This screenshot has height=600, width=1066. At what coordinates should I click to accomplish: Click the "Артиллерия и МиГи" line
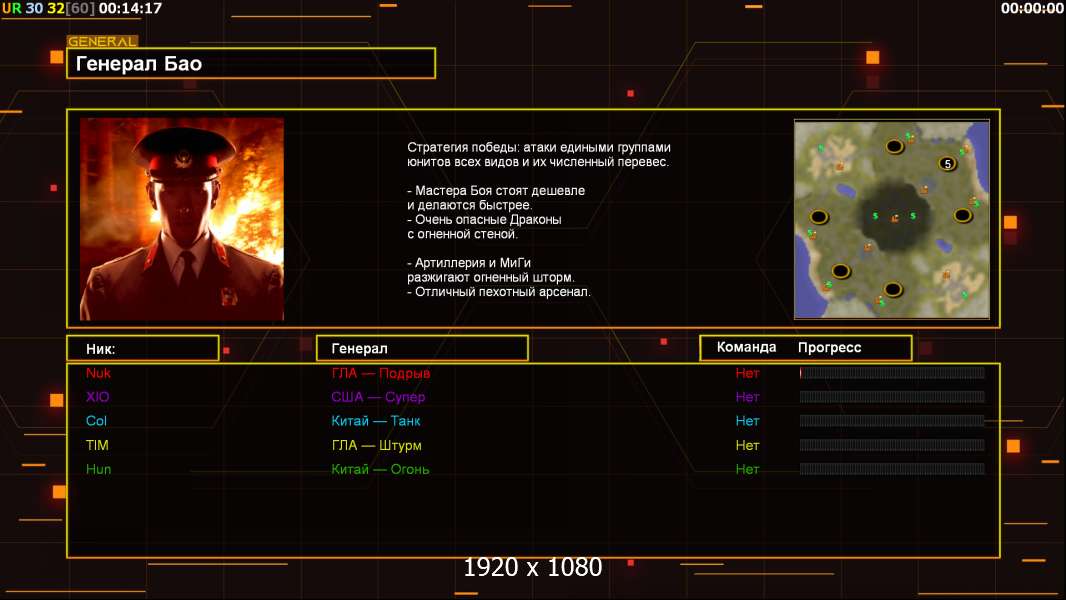469,262
